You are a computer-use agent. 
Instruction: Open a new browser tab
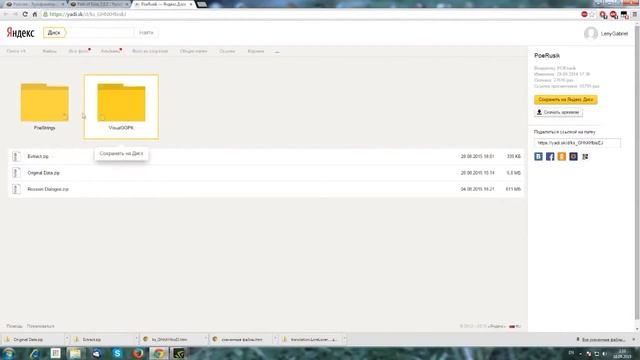pyautogui.click(x=202, y=4)
